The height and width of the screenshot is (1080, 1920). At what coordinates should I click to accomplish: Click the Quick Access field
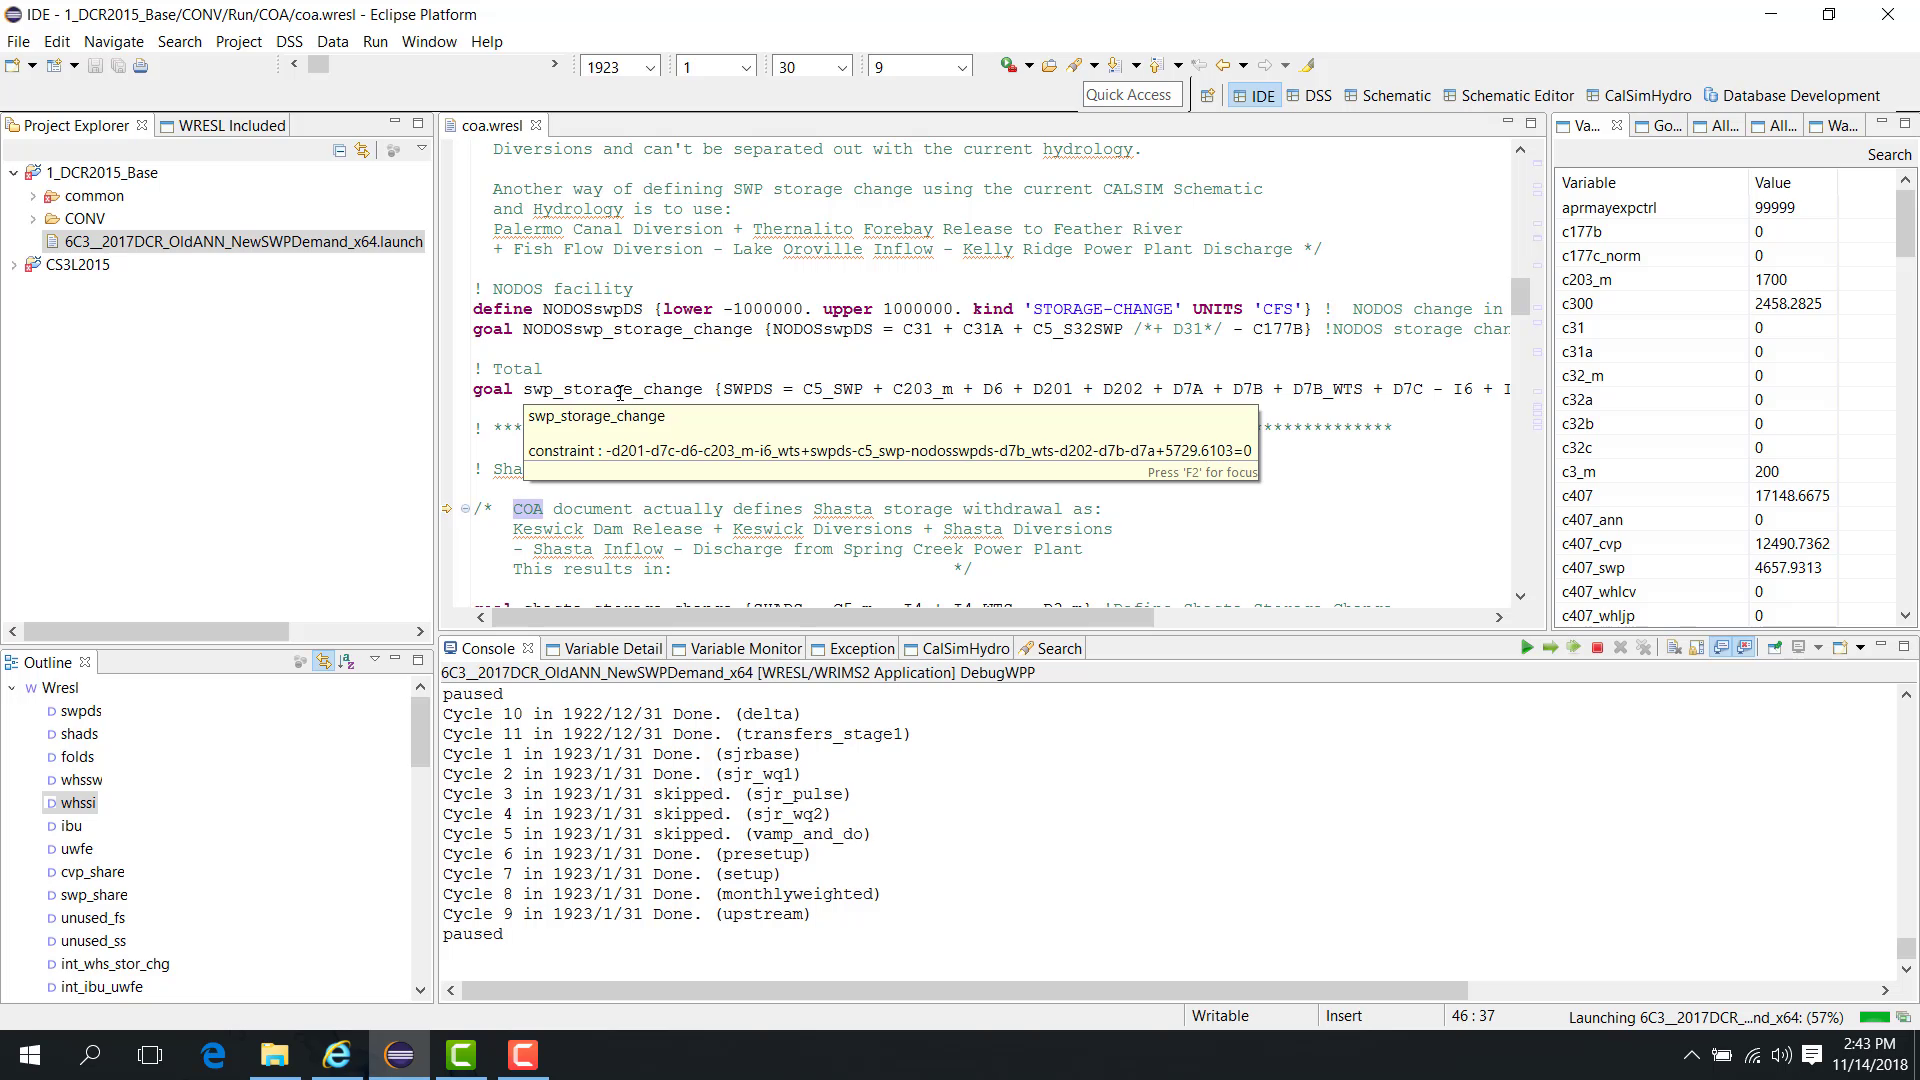point(1132,95)
